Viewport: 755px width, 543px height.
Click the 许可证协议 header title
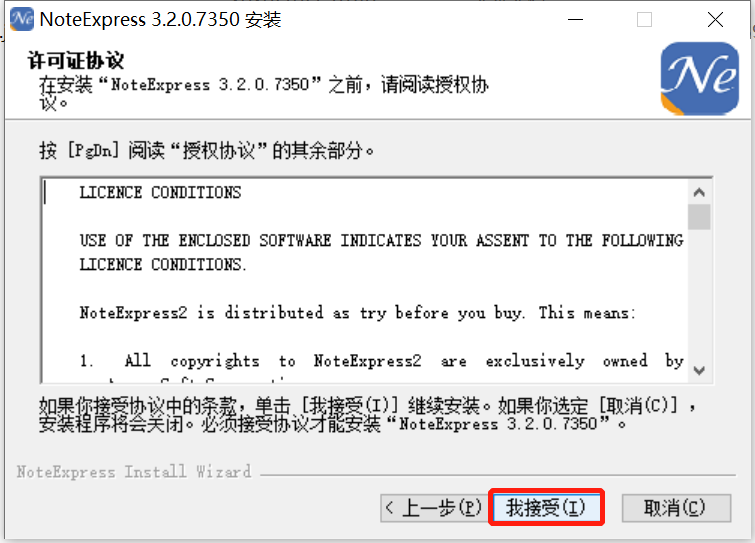click(x=76, y=61)
